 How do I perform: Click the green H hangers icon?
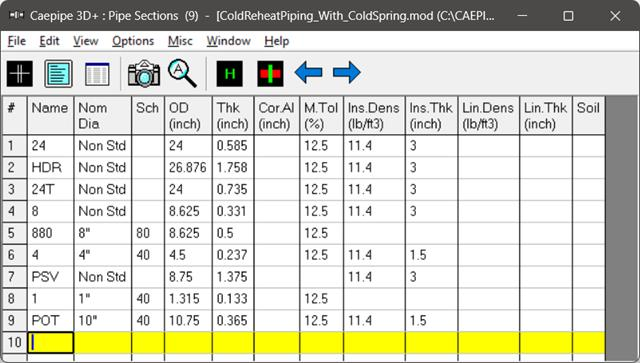click(x=229, y=73)
